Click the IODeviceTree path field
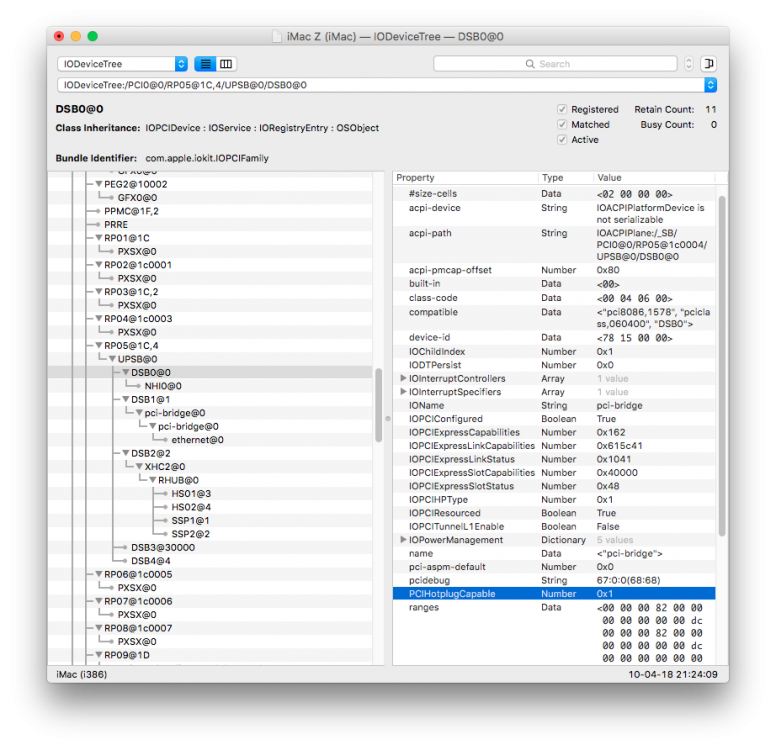The height and width of the screenshot is (750, 776). 381,85
